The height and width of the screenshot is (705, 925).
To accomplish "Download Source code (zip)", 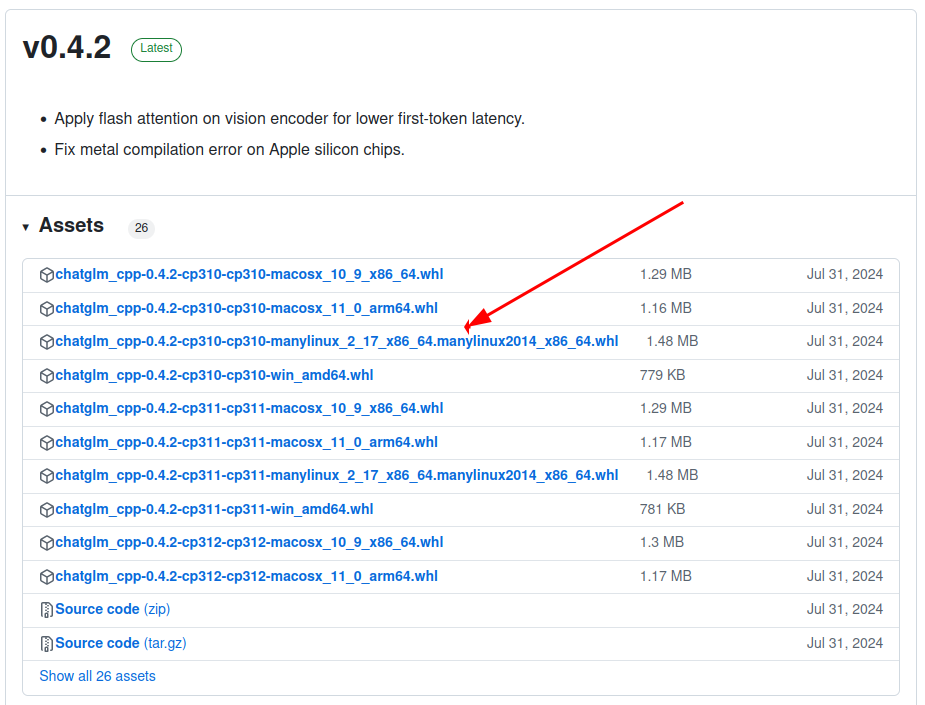I will coord(113,609).
